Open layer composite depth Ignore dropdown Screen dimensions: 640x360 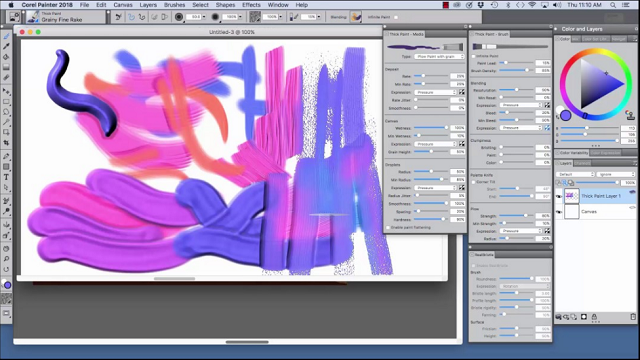click(616, 174)
